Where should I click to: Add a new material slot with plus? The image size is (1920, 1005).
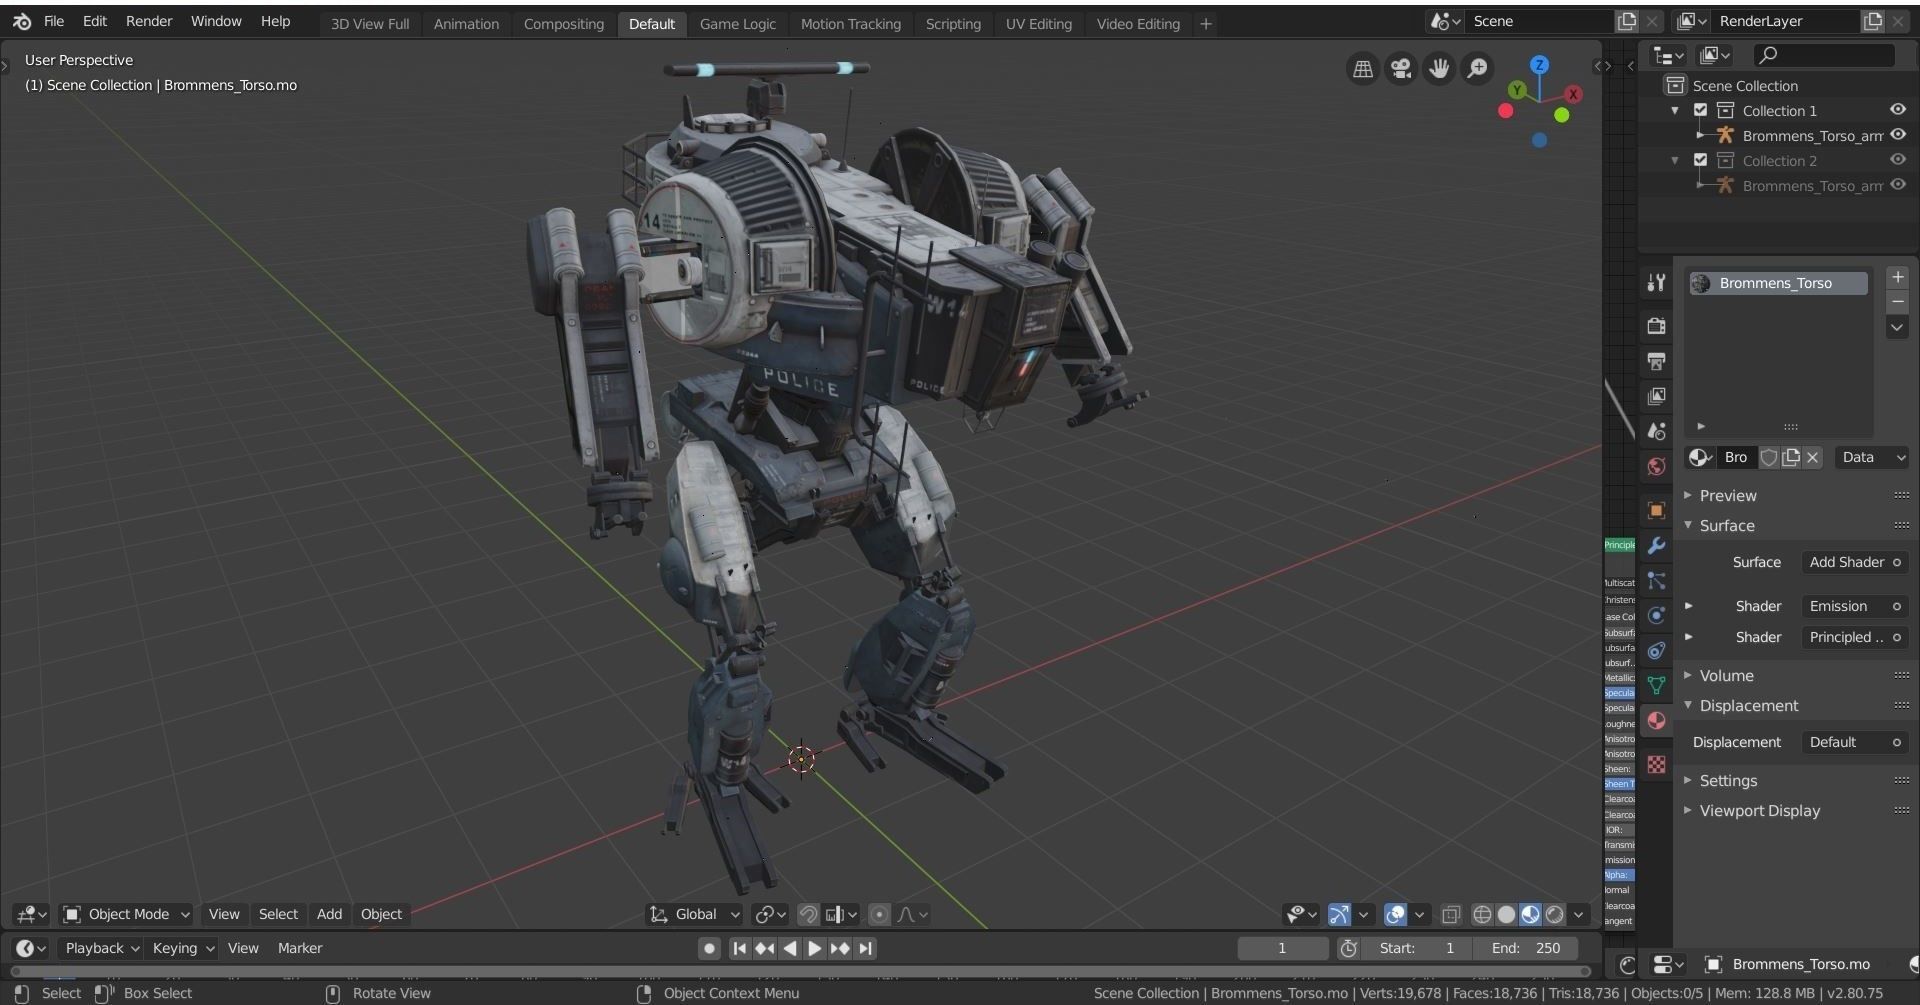click(x=1897, y=277)
